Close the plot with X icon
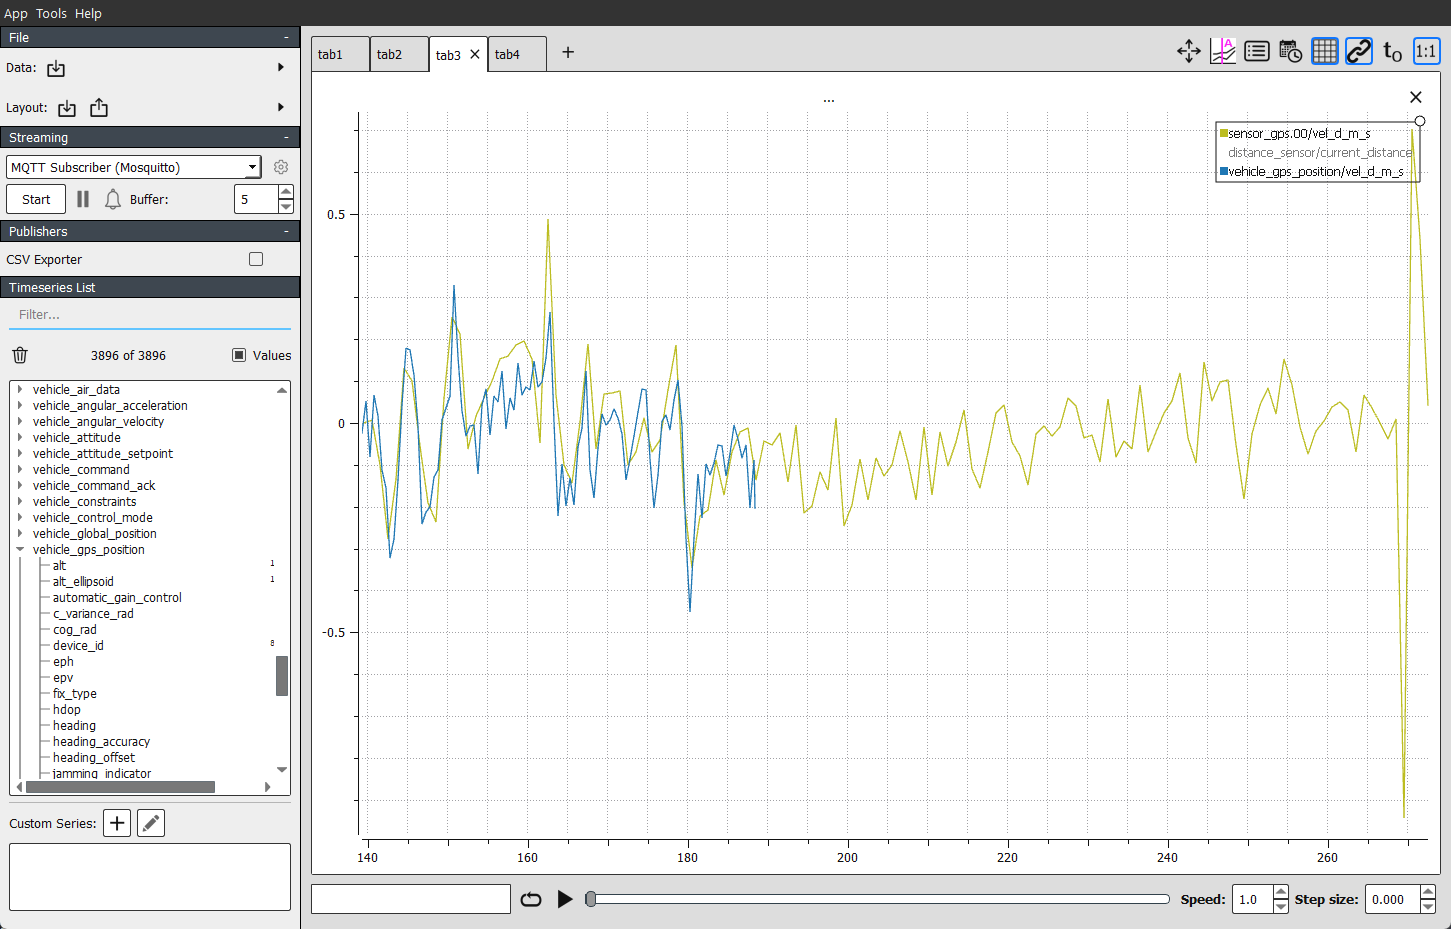This screenshot has width=1451, height=929. 1416,97
